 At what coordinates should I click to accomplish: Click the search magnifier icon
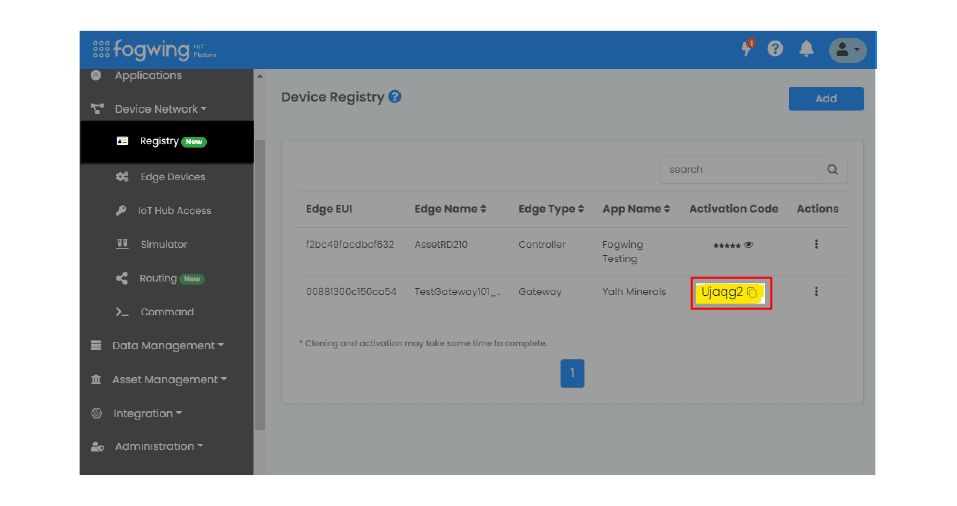(832, 170)
